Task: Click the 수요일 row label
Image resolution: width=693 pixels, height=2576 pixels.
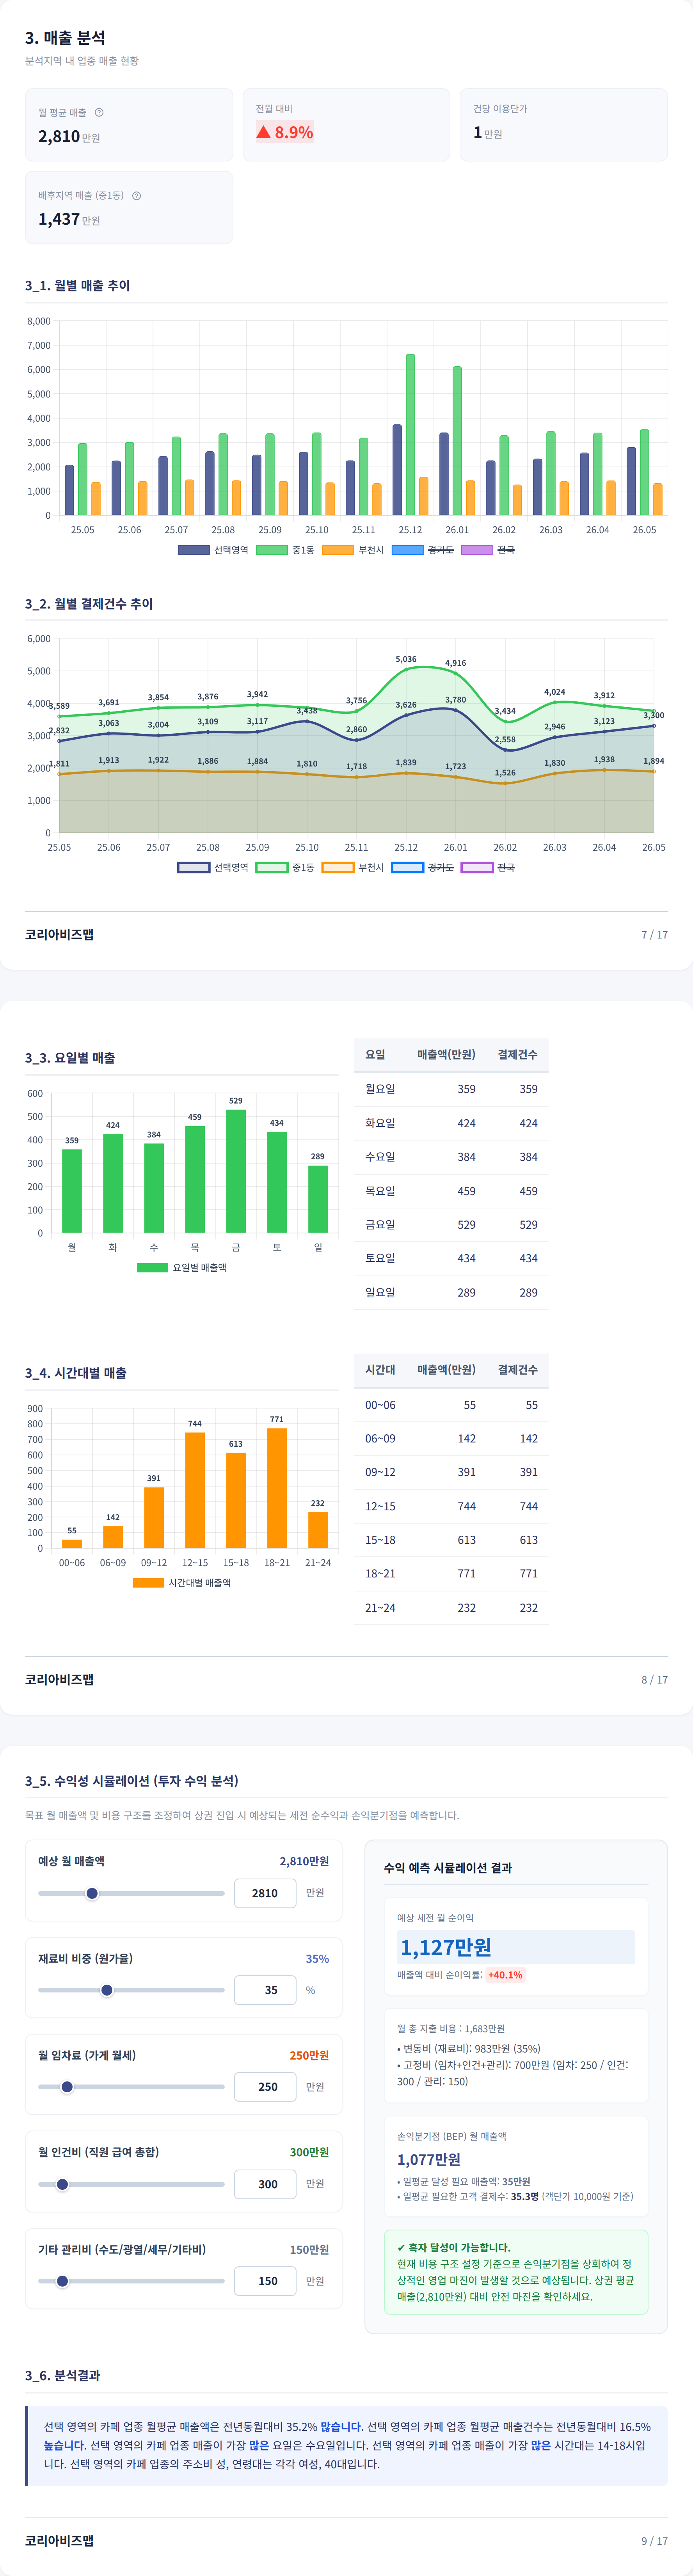Action: (380, 1156)
